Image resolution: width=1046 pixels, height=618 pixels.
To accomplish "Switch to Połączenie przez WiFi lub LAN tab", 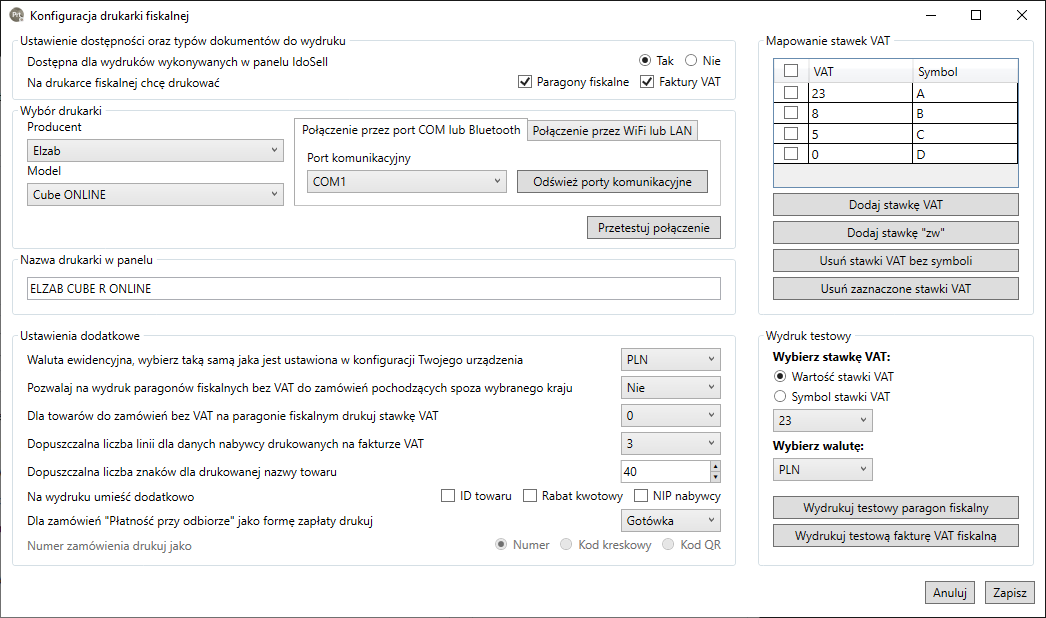I will [x=612, y=130].
